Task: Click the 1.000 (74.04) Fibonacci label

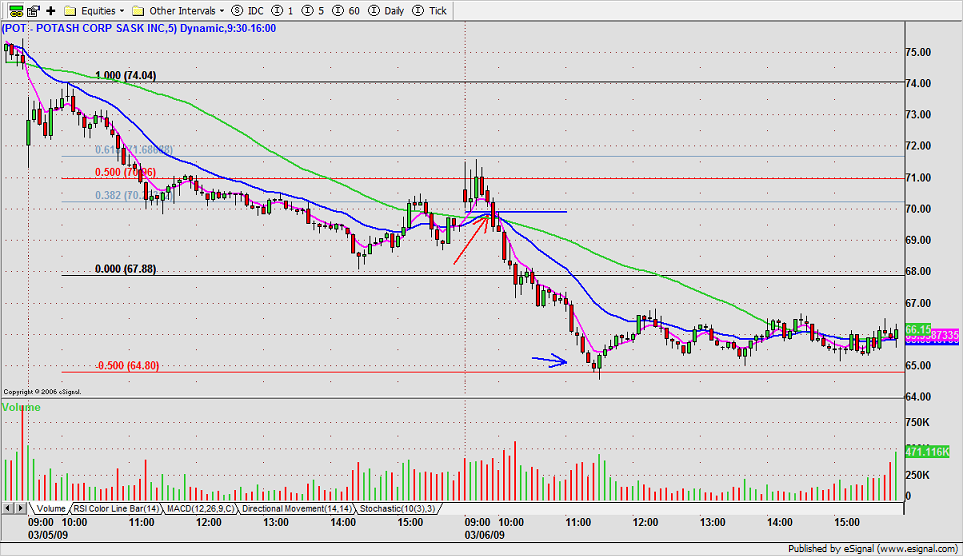Action: 126,76
